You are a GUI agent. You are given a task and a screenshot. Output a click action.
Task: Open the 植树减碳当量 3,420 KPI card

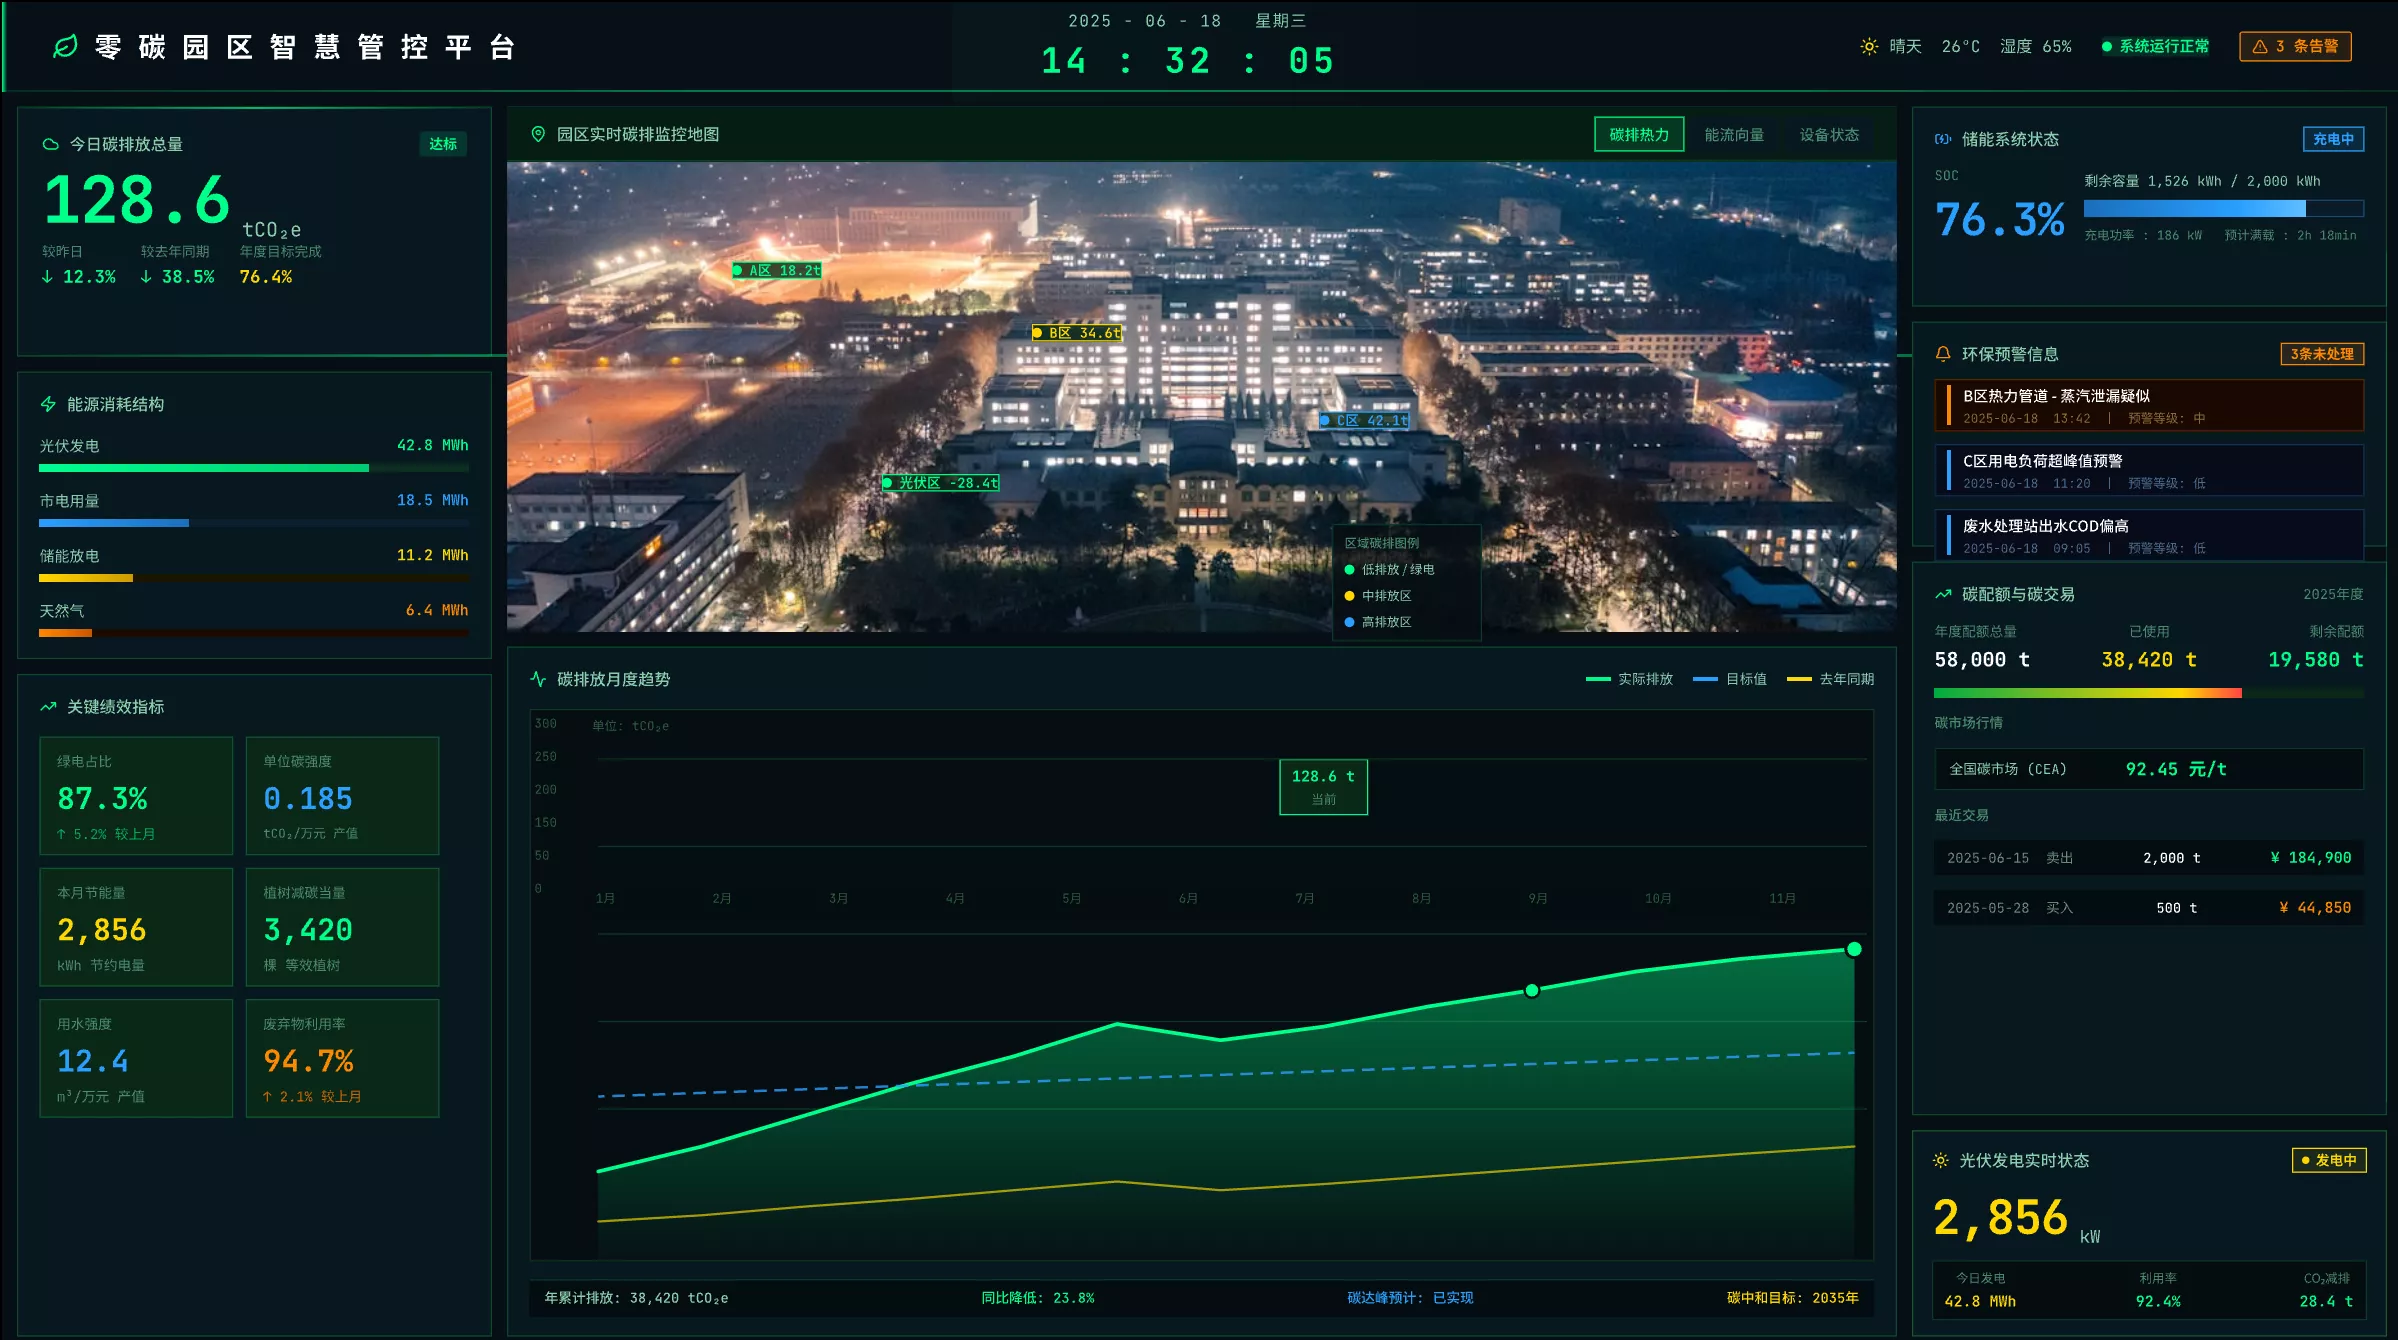[x=342, y=927]
